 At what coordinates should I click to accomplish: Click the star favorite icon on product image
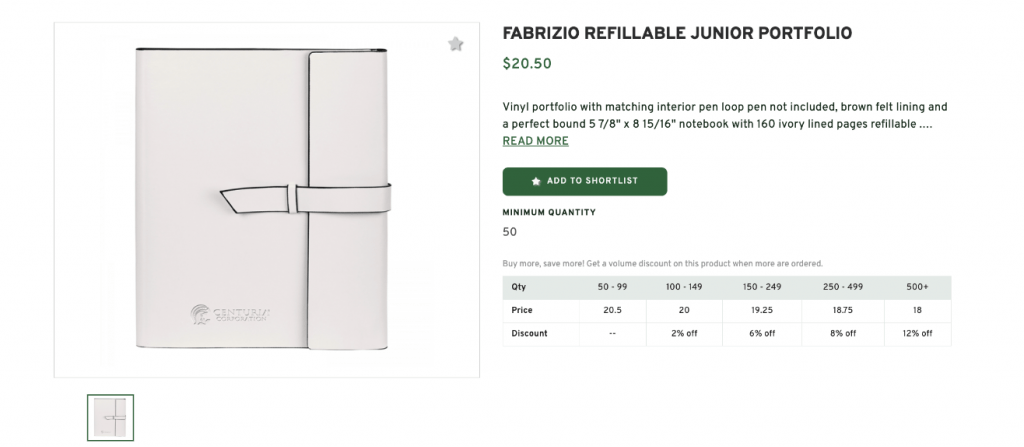point(456,44)
